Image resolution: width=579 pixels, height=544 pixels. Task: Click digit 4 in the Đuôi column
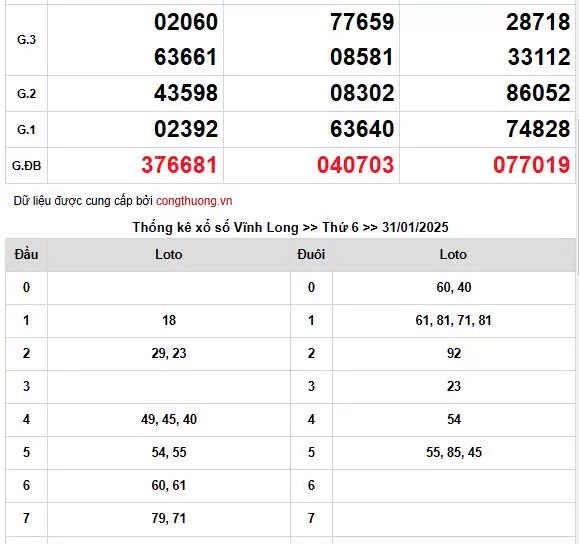point(311,420)
